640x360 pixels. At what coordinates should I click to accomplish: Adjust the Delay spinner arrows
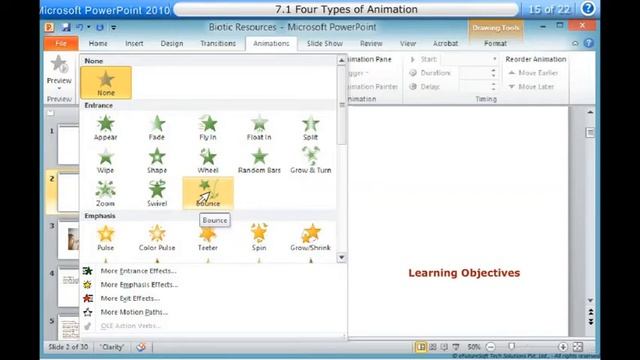(493, 87)
